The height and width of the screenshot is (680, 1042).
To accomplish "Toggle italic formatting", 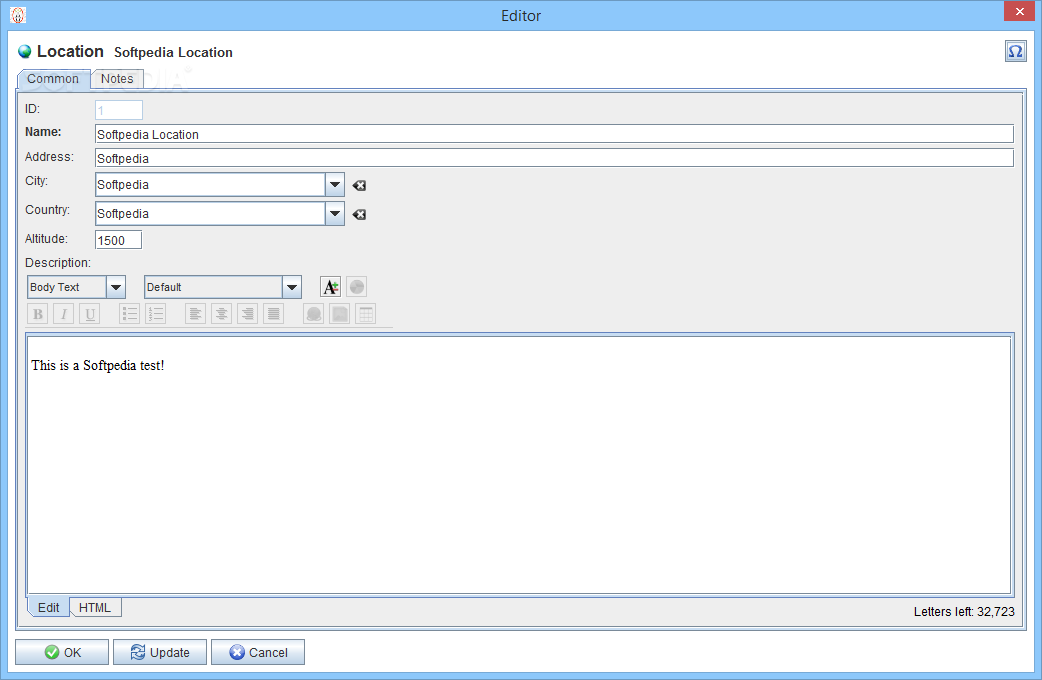I will point(64,314).
